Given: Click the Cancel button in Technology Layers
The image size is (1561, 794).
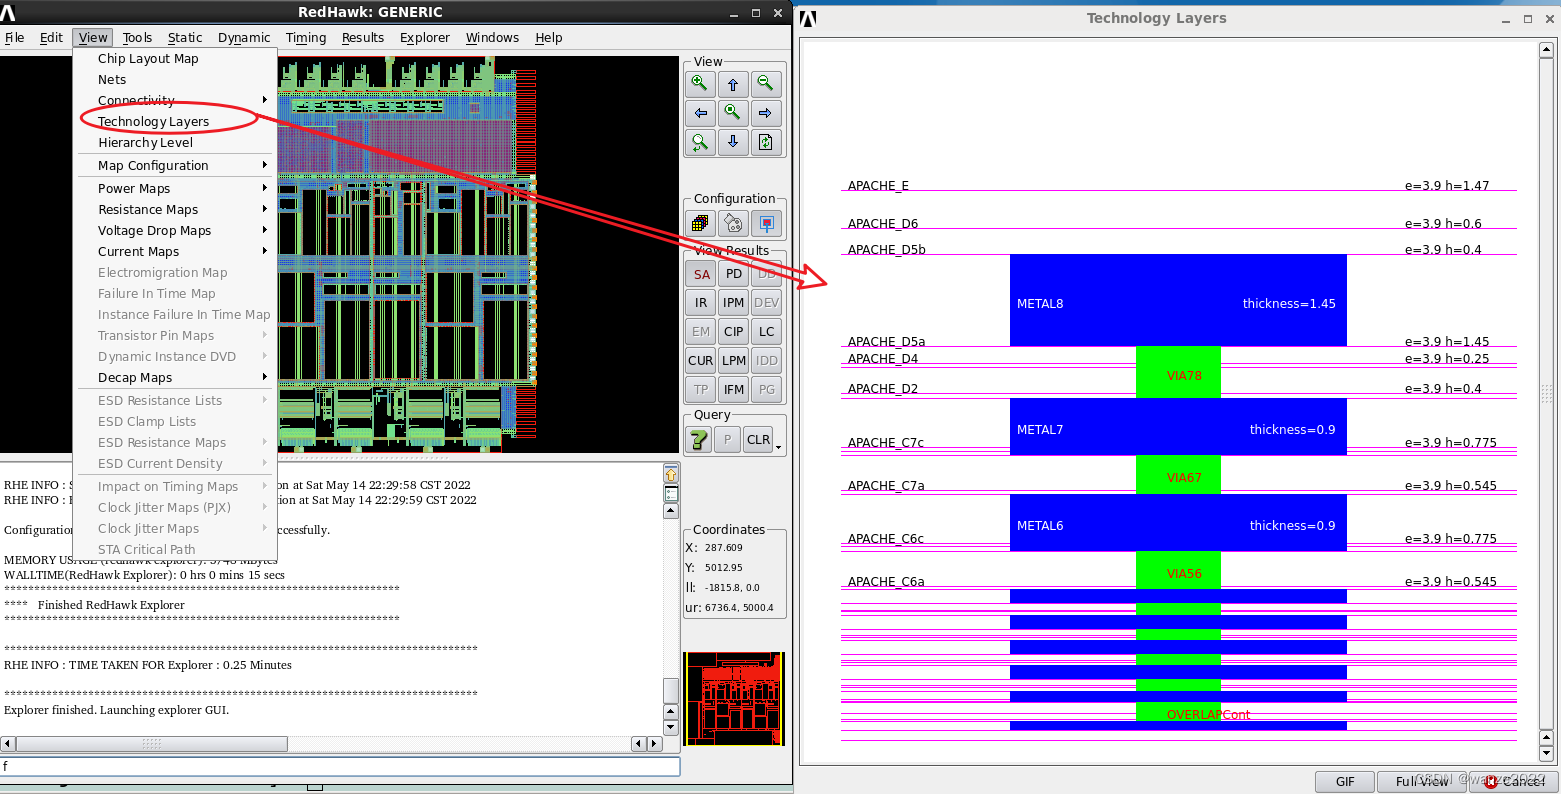Looking at the screenshot, I should (1513, 782).
